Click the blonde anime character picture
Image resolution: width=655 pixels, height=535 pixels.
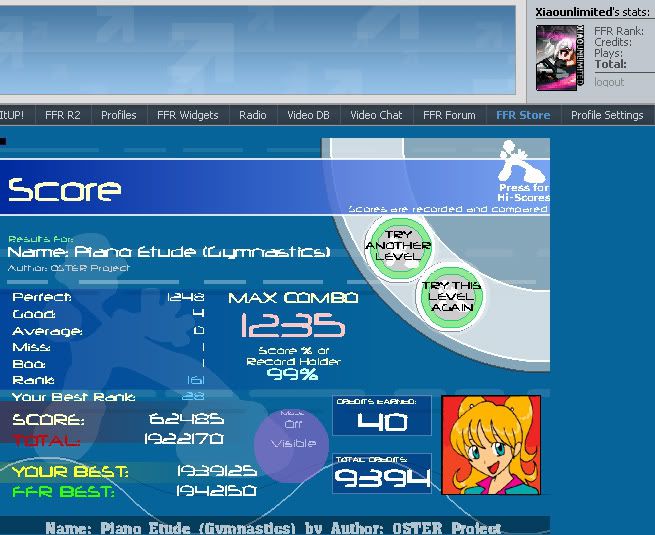coord(491,445)
